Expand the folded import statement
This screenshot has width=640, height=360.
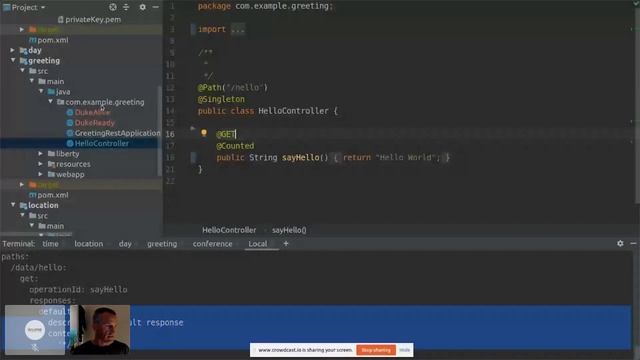pyautogui.click(x=238, y=29)
